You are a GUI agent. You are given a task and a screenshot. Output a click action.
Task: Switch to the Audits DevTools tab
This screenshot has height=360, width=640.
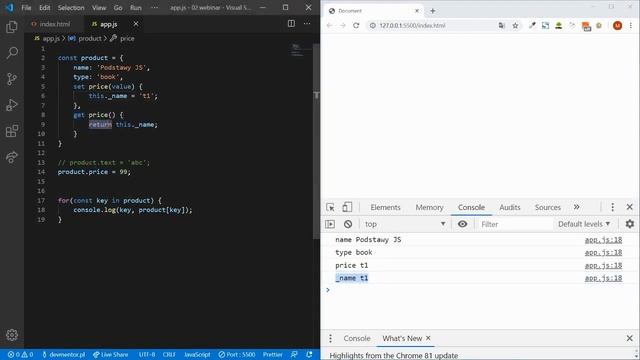510,207
